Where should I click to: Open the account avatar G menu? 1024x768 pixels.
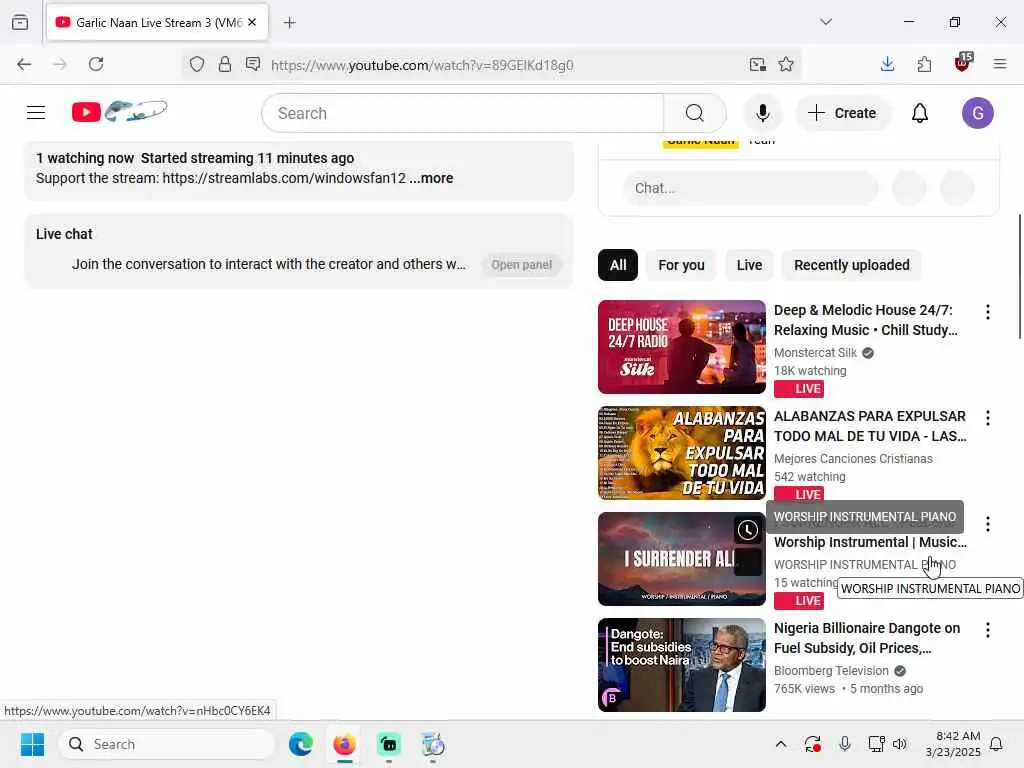977,113
